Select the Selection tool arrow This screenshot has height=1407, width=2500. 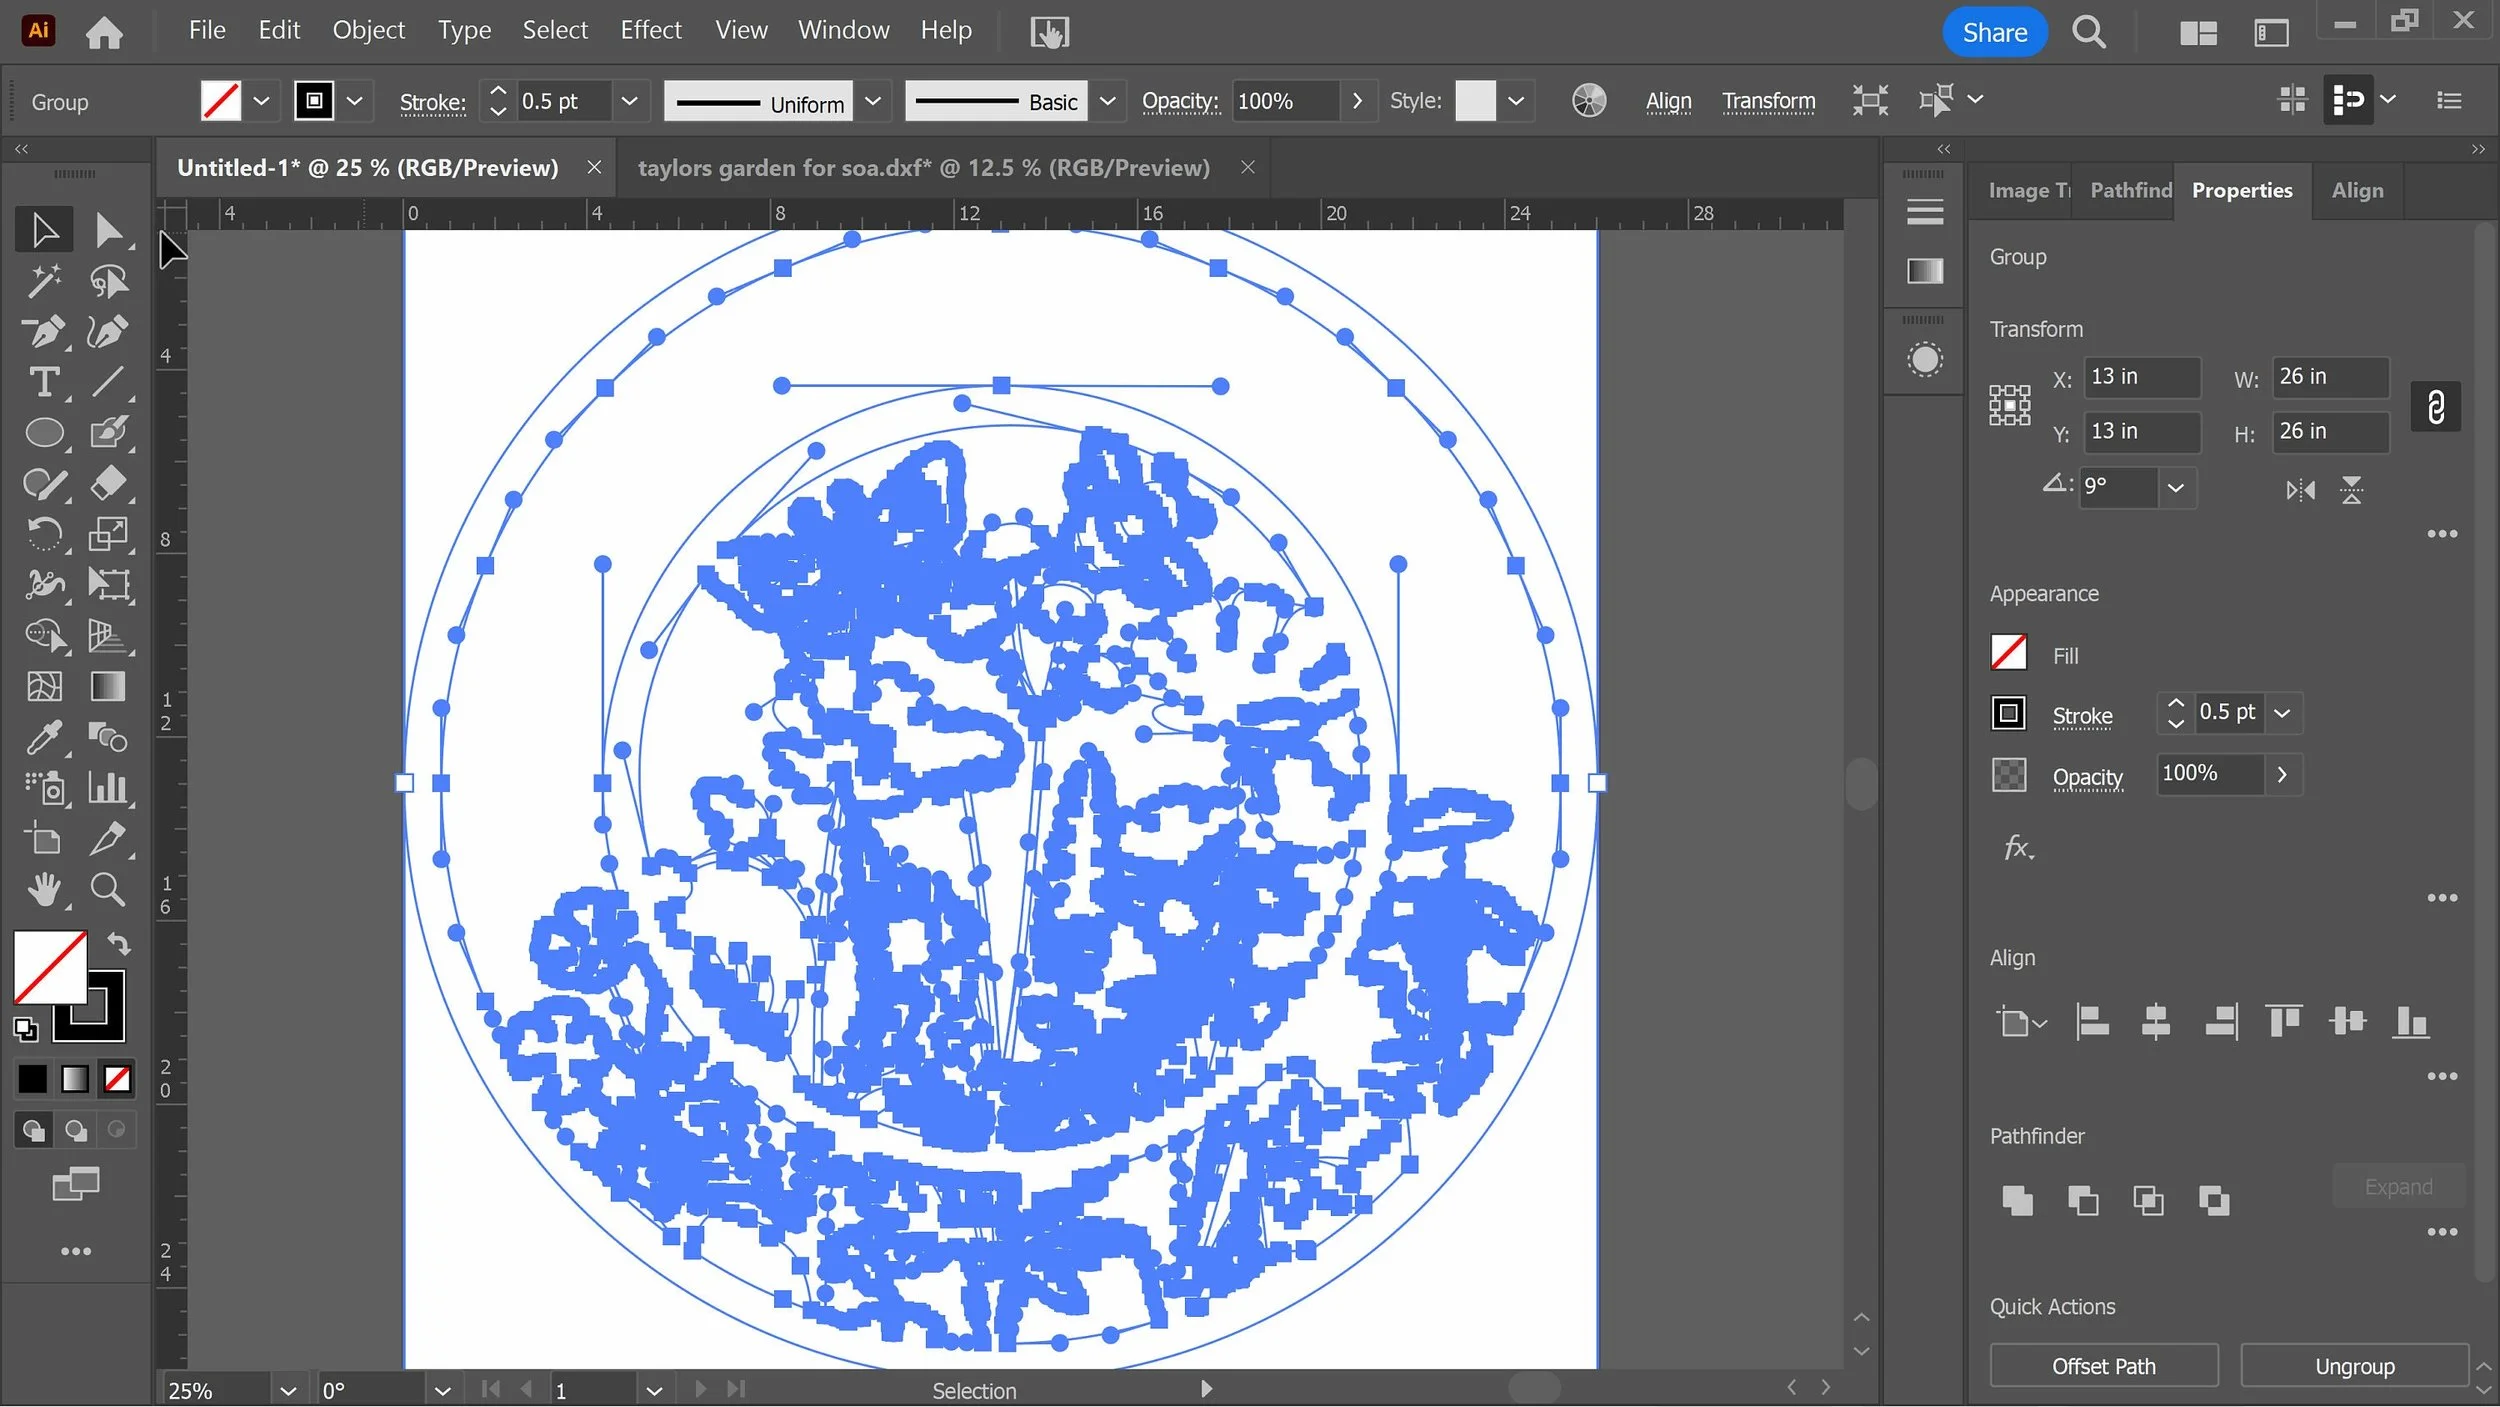point(44,230)
